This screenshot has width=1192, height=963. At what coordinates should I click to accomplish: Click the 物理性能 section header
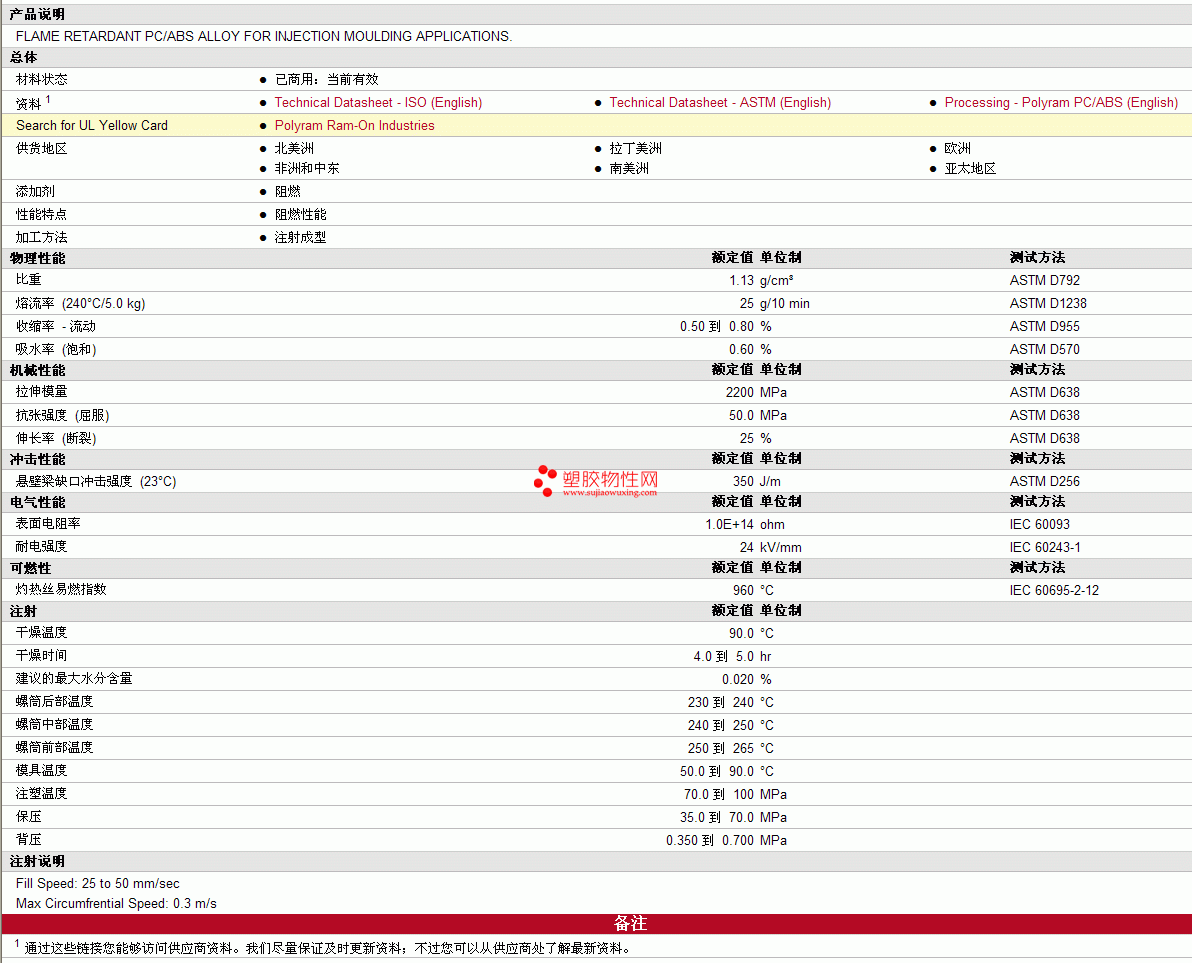tap(38, 258)
